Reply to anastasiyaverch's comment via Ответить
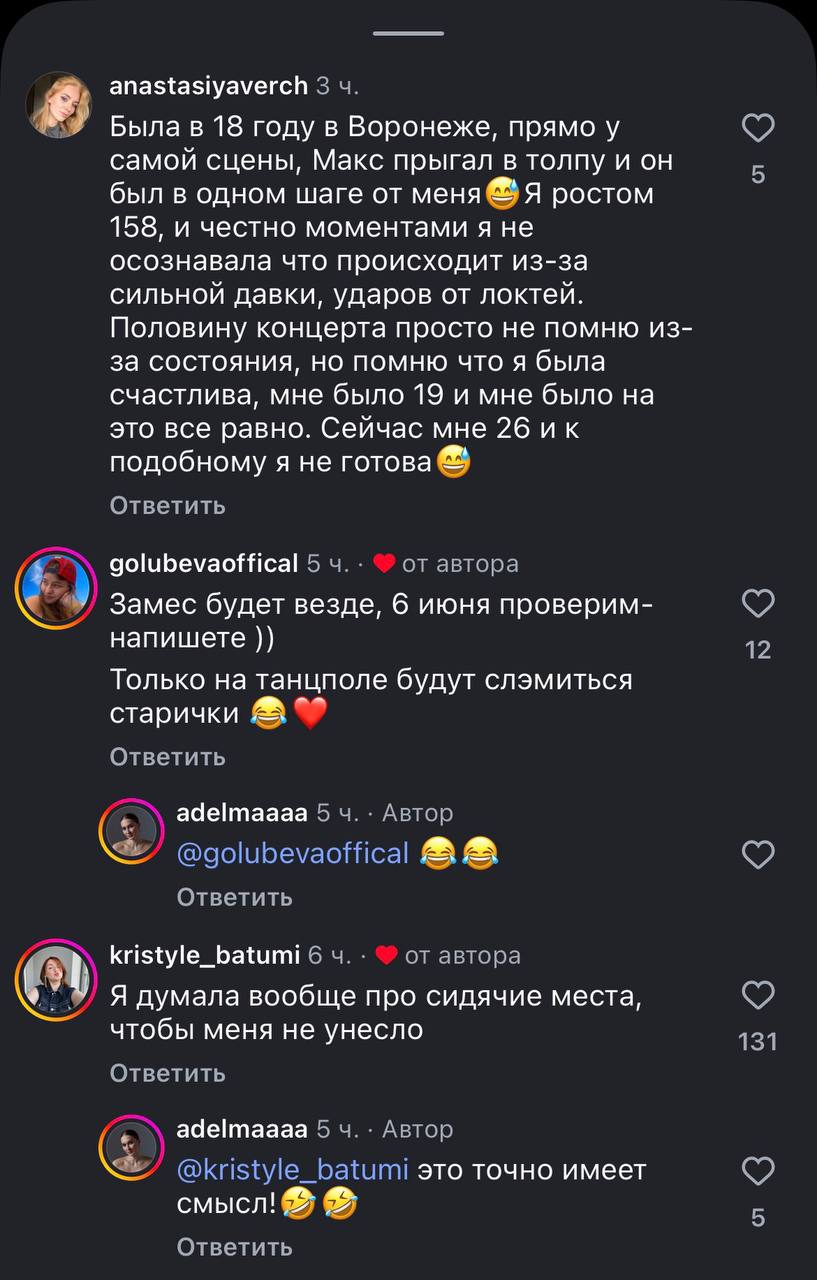 pos(167,506)
